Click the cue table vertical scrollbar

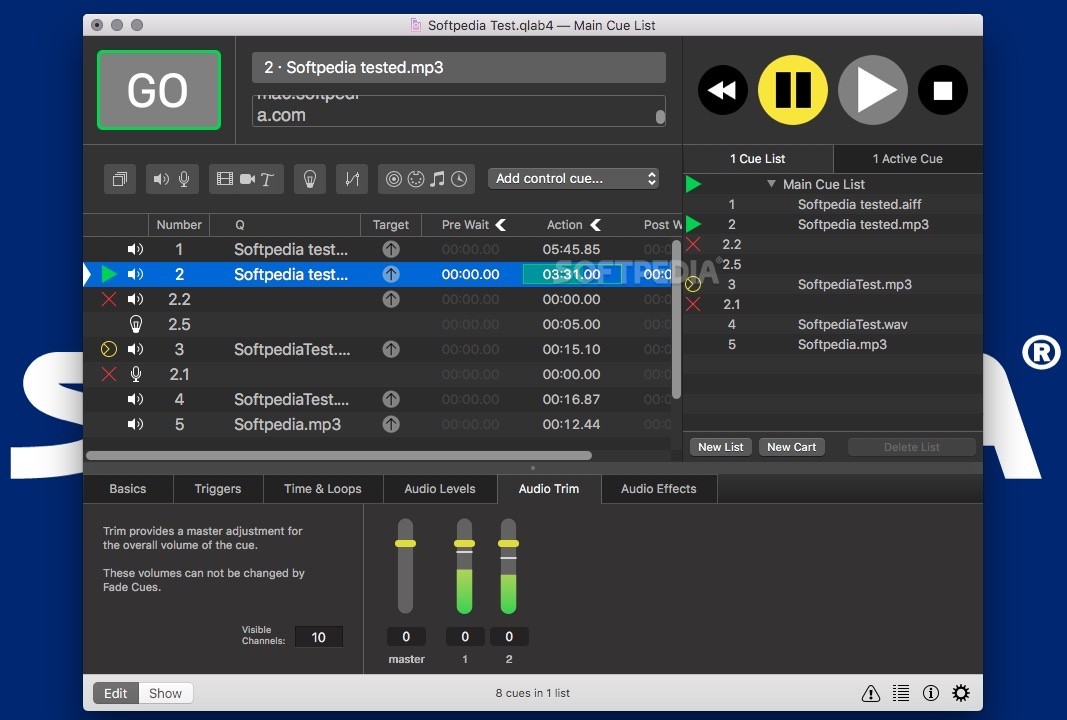(x=676, y=319)
